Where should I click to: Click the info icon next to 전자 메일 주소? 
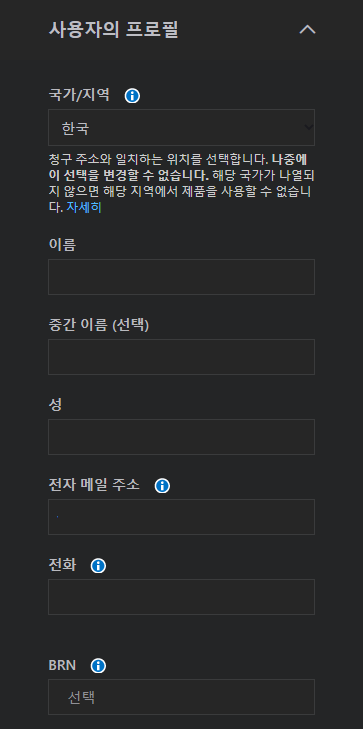tap(162, 486)
